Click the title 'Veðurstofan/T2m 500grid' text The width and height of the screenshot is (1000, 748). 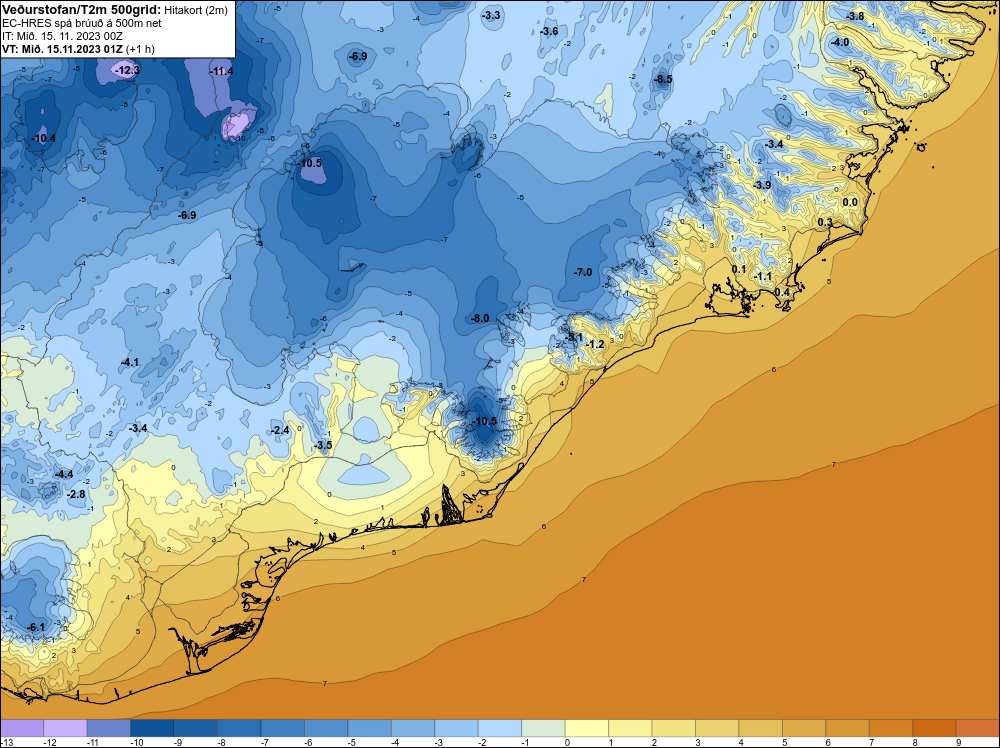coord(81,10)
